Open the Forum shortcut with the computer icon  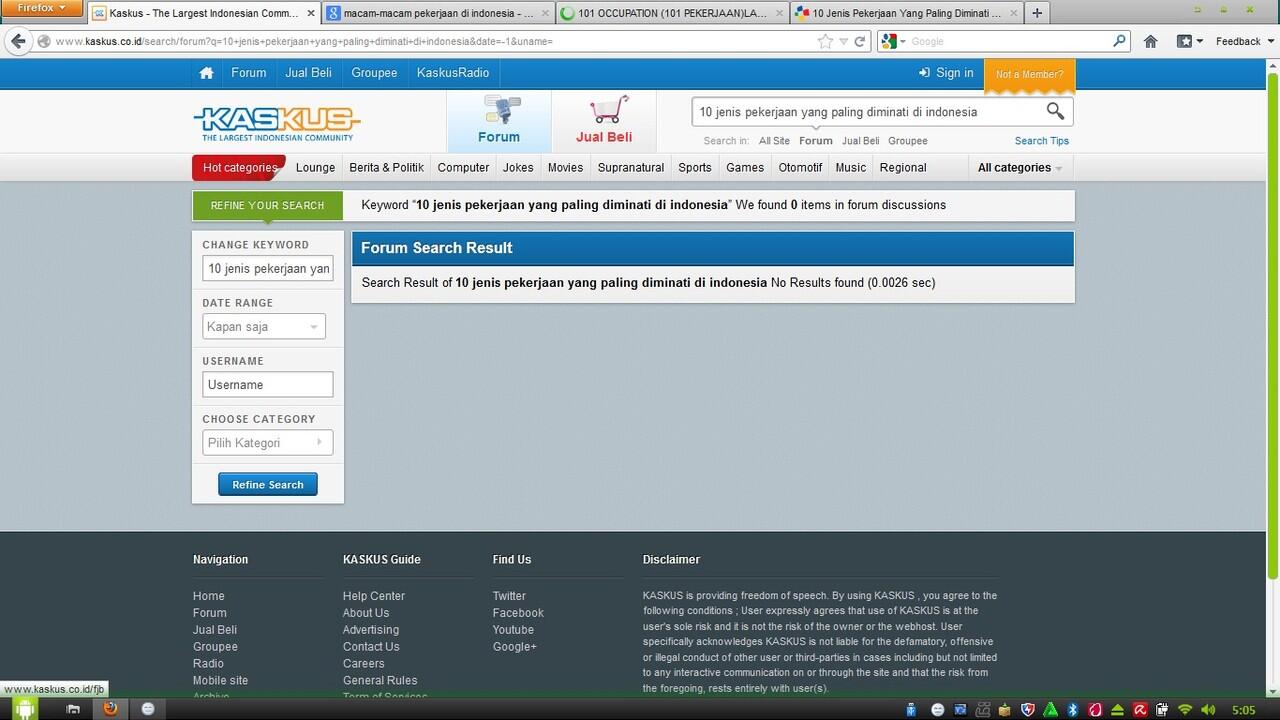tap(499, 120)
